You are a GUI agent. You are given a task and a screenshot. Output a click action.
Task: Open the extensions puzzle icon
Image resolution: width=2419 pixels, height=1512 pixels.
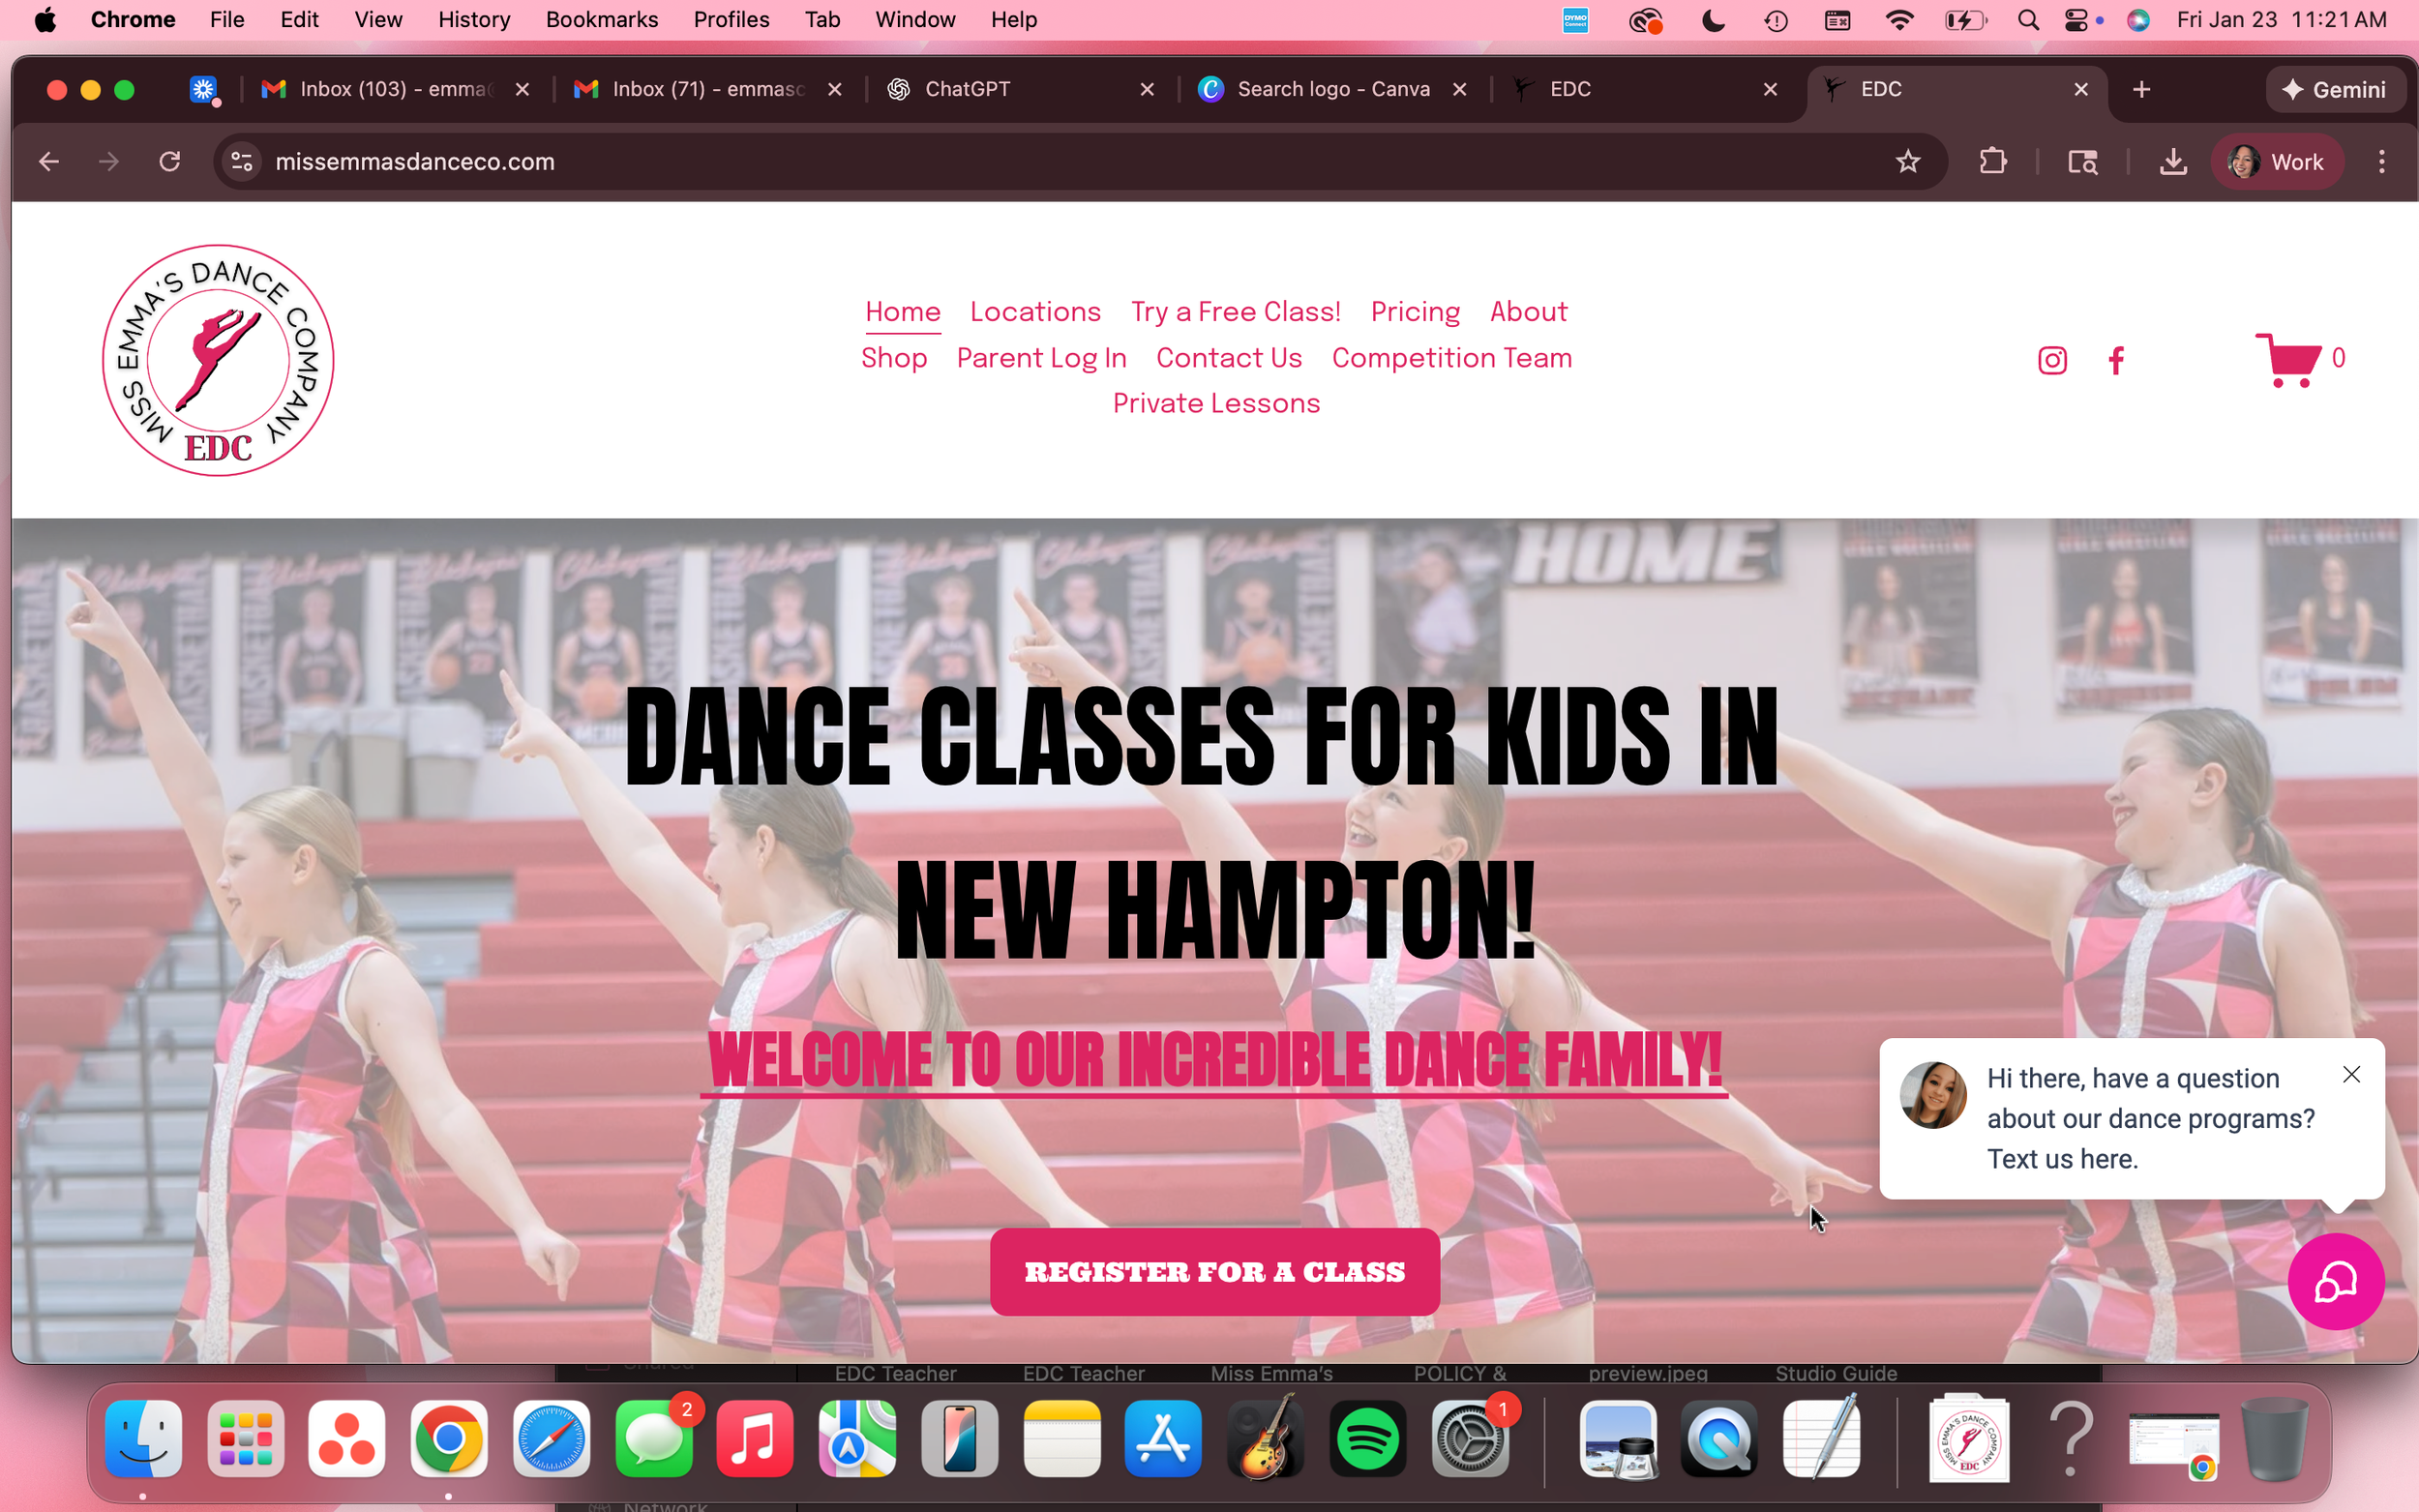(1993, 161)
